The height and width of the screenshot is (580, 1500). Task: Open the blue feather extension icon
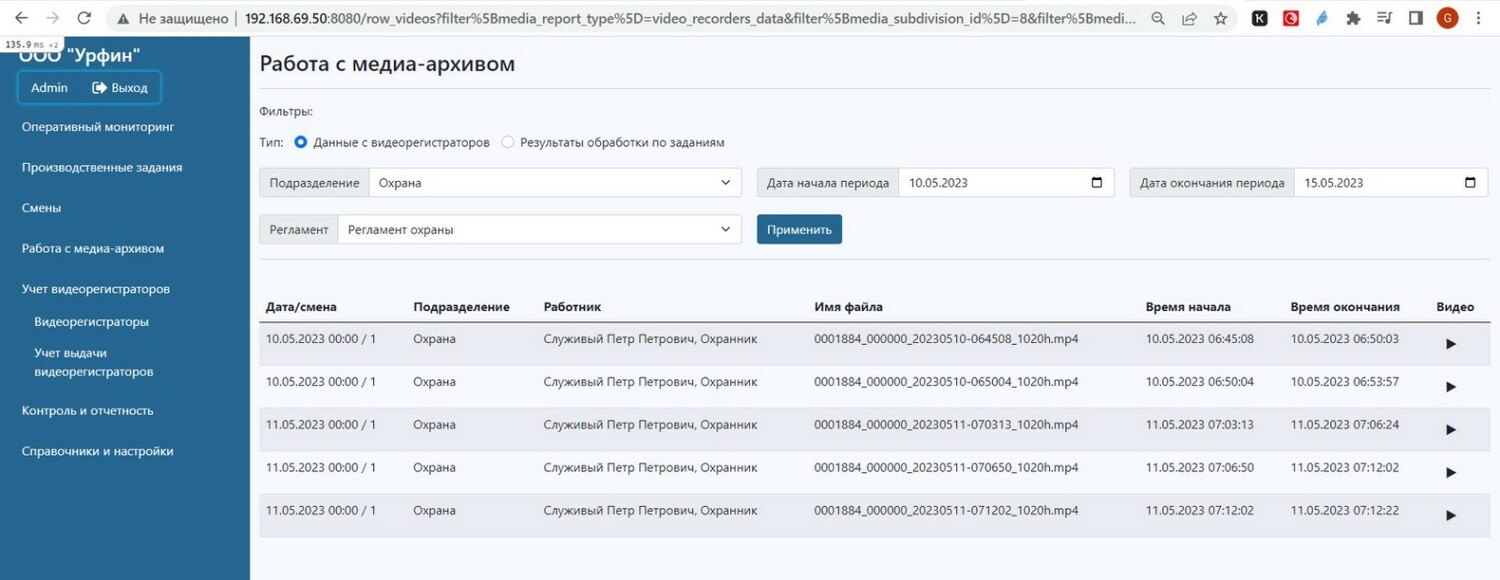(1322, 18)
